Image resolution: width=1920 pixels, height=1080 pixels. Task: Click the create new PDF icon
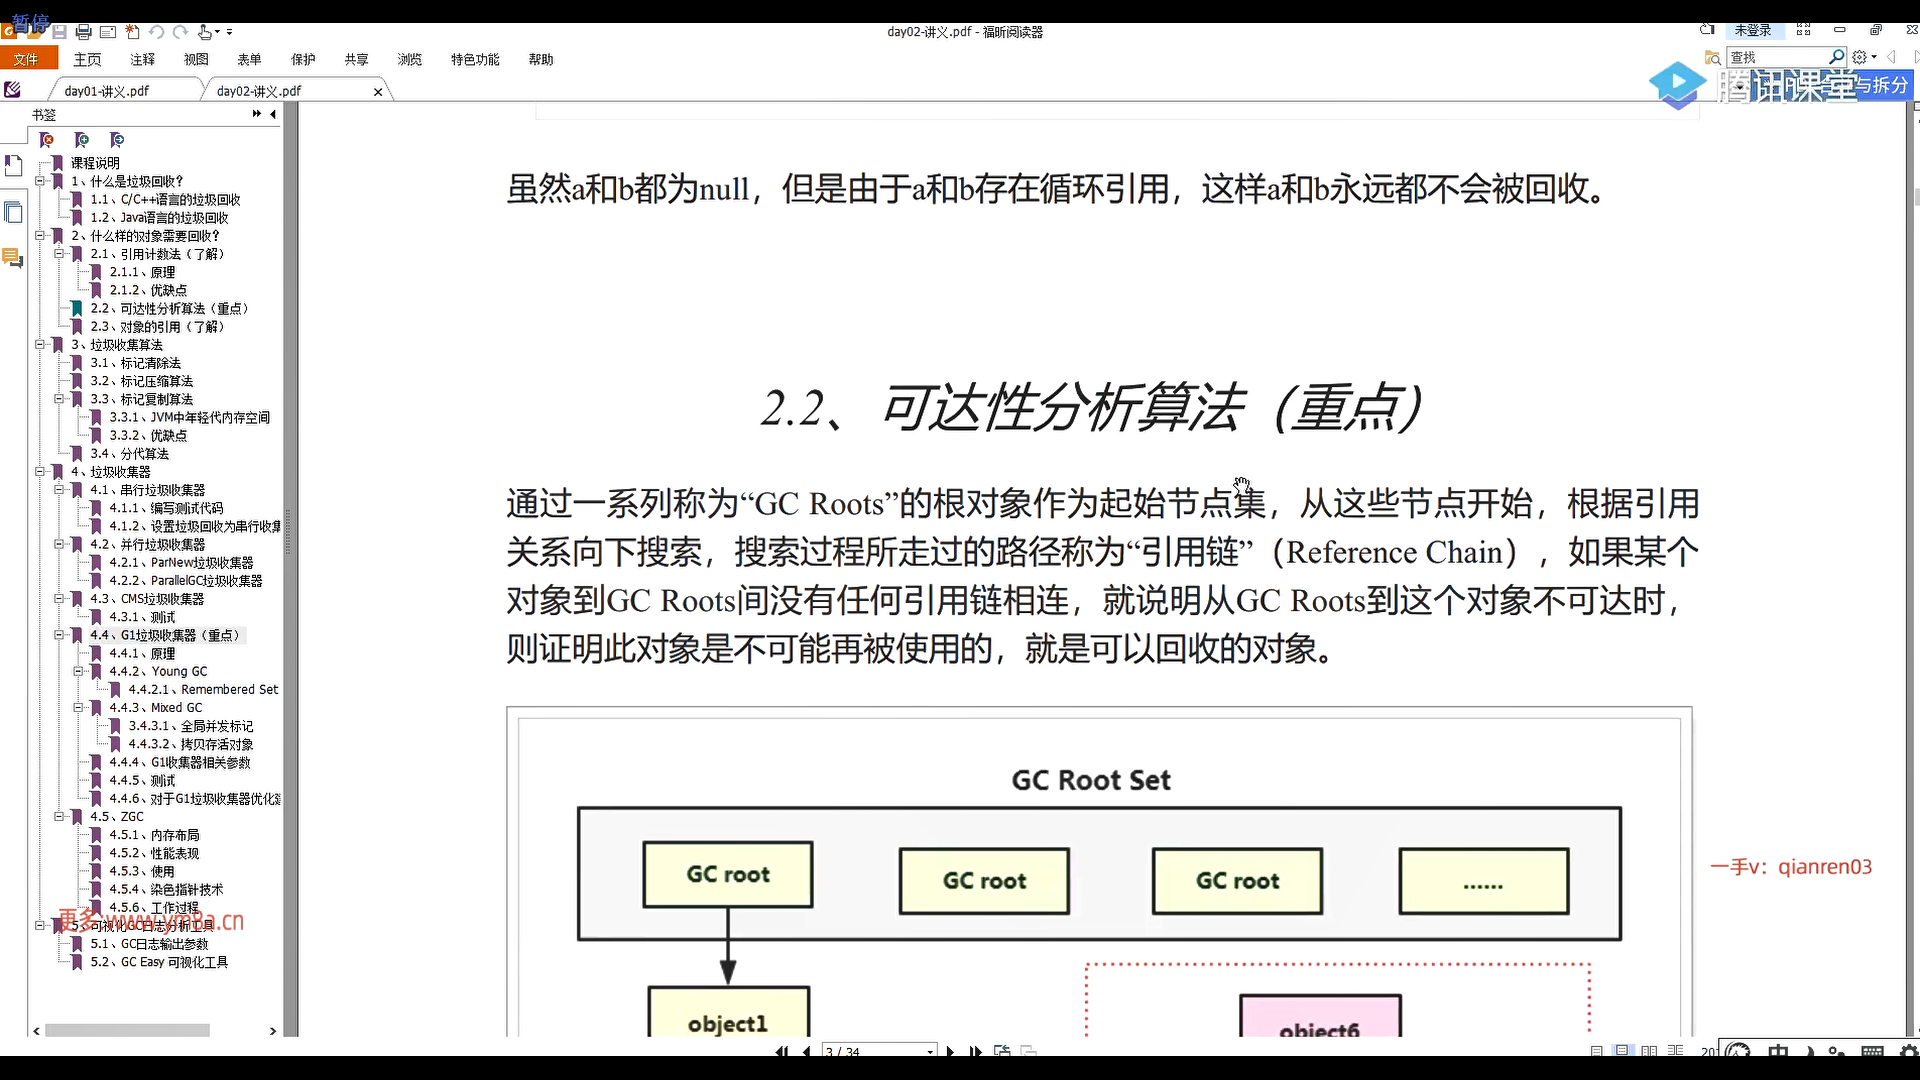pos(132,32)
